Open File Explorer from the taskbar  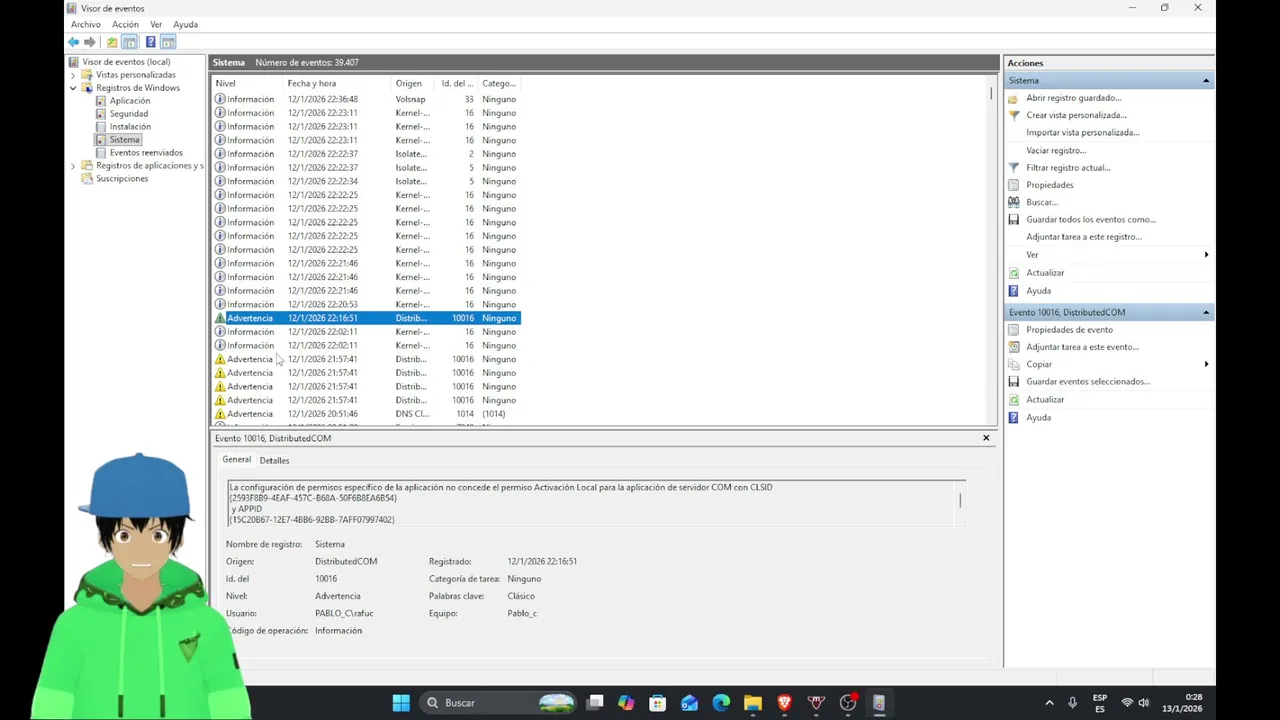[x=753, y=703]
